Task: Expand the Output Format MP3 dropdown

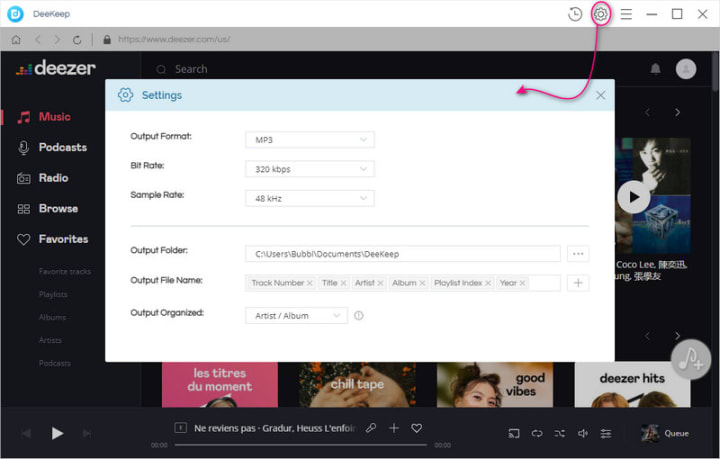Action: pos(310,140)
